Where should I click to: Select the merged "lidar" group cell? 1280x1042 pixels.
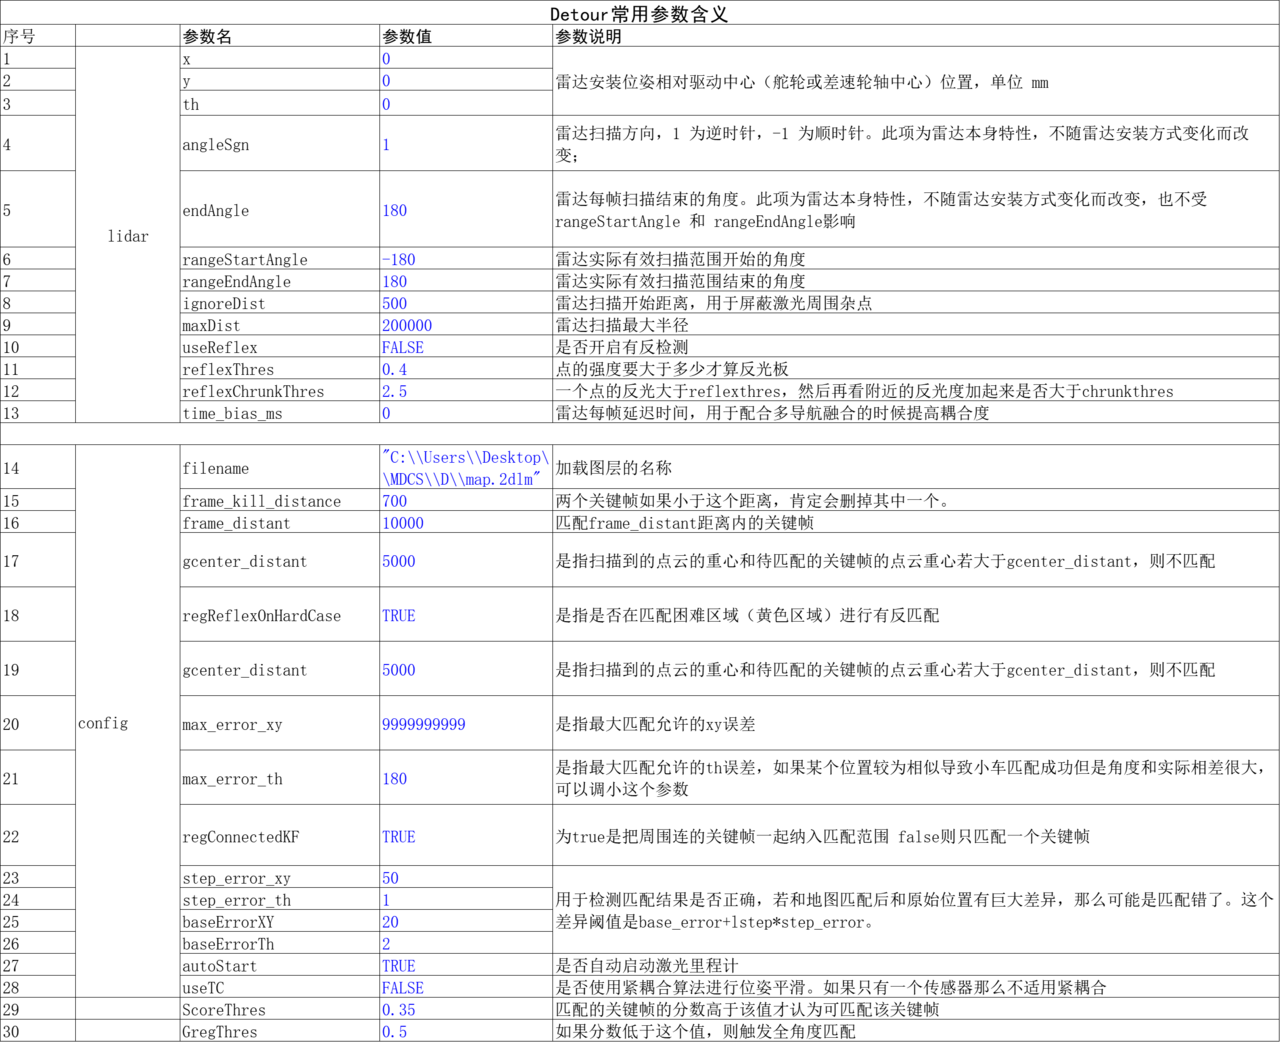128,236
